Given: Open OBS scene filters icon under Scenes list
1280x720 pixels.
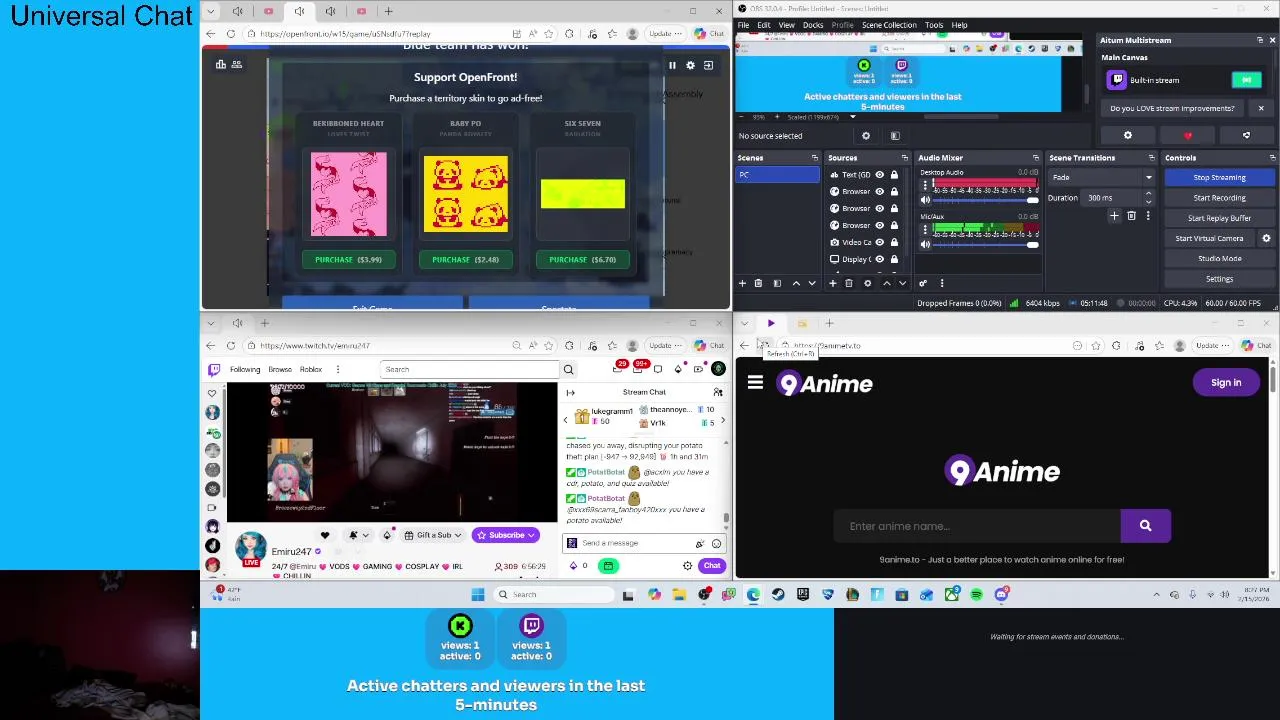Looking at the screenshot, I should click(x=777, y=283).
